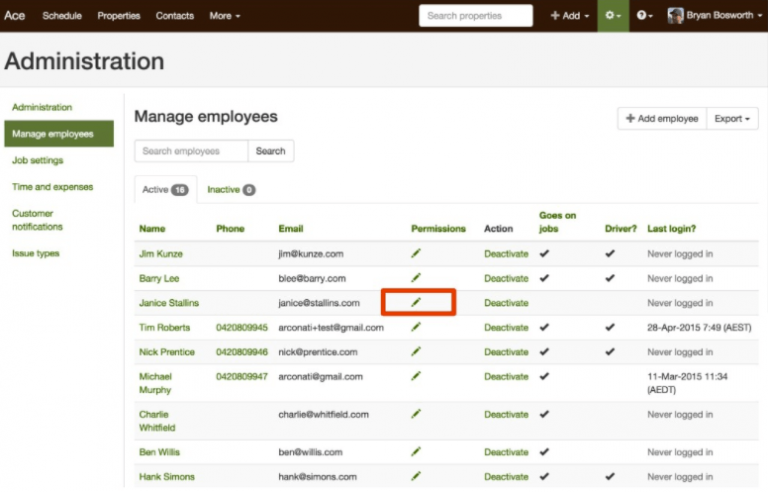Viewport: 768px width, 492px height.
Task: Deactivate Janice Stallins
Action: (x=506, y=303)
